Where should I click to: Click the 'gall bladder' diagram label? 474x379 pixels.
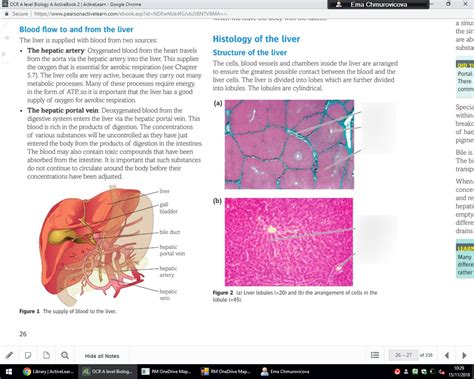tap(168, 208)
